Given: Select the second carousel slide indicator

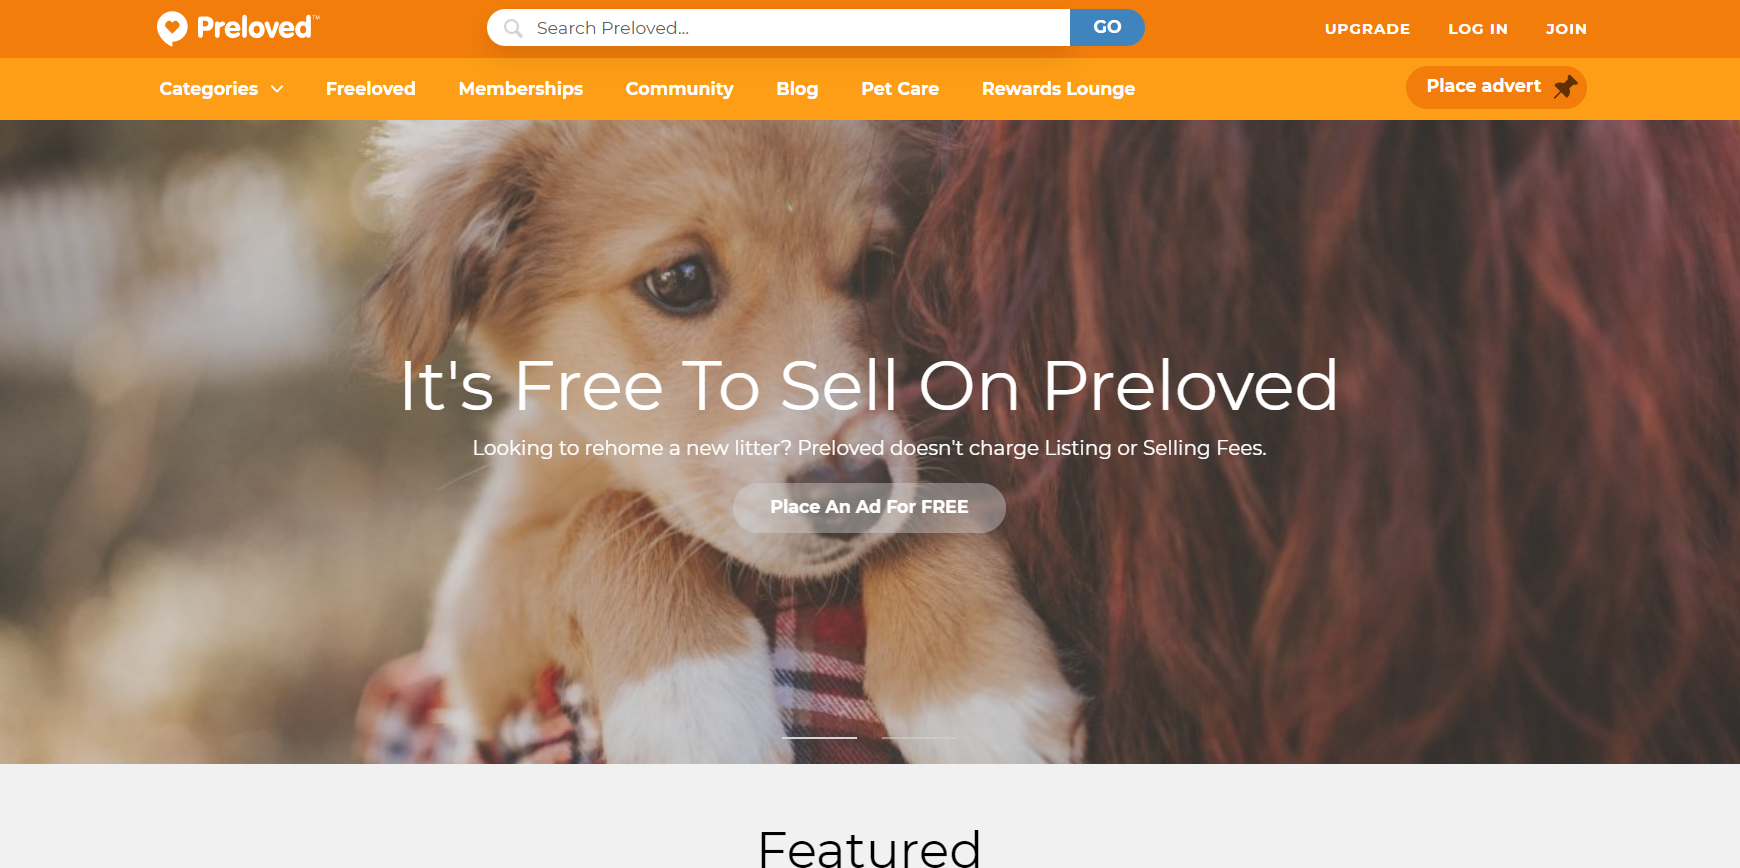Looking at the screenshot, I should pyautogui.click(x=919, y=738).
